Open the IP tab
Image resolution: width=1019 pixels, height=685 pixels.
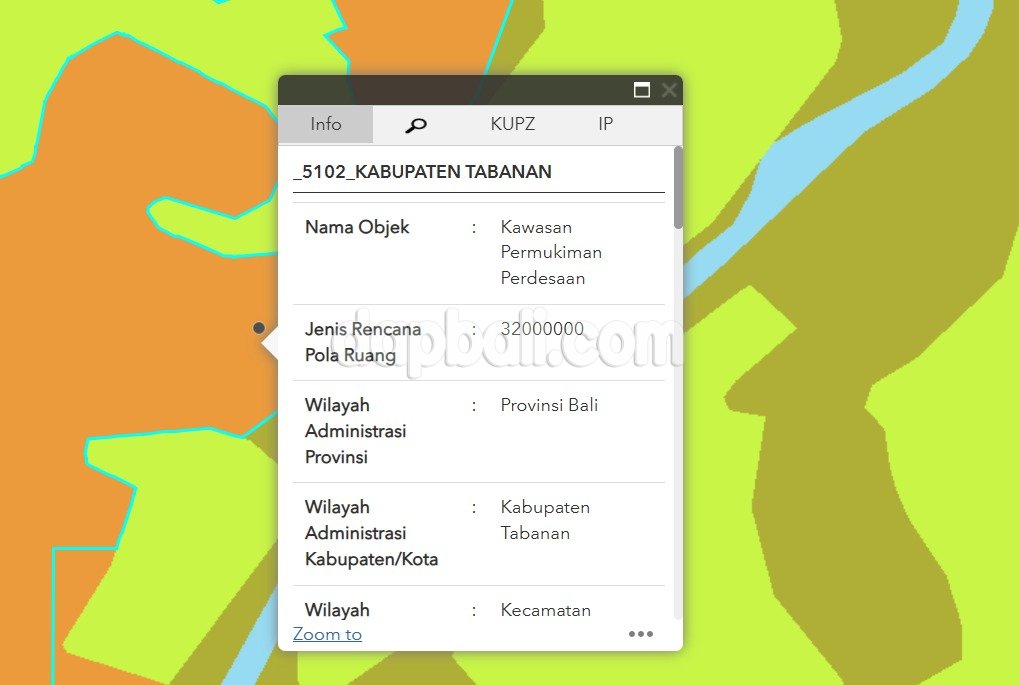605,125
